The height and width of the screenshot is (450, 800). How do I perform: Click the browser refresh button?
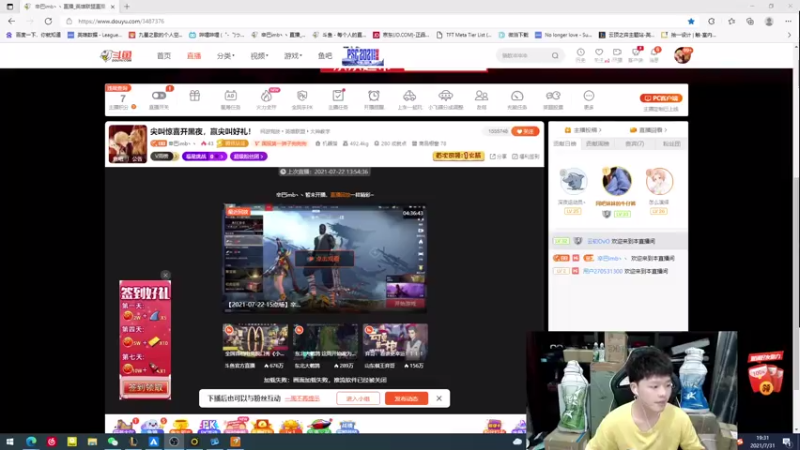(48, 21)
